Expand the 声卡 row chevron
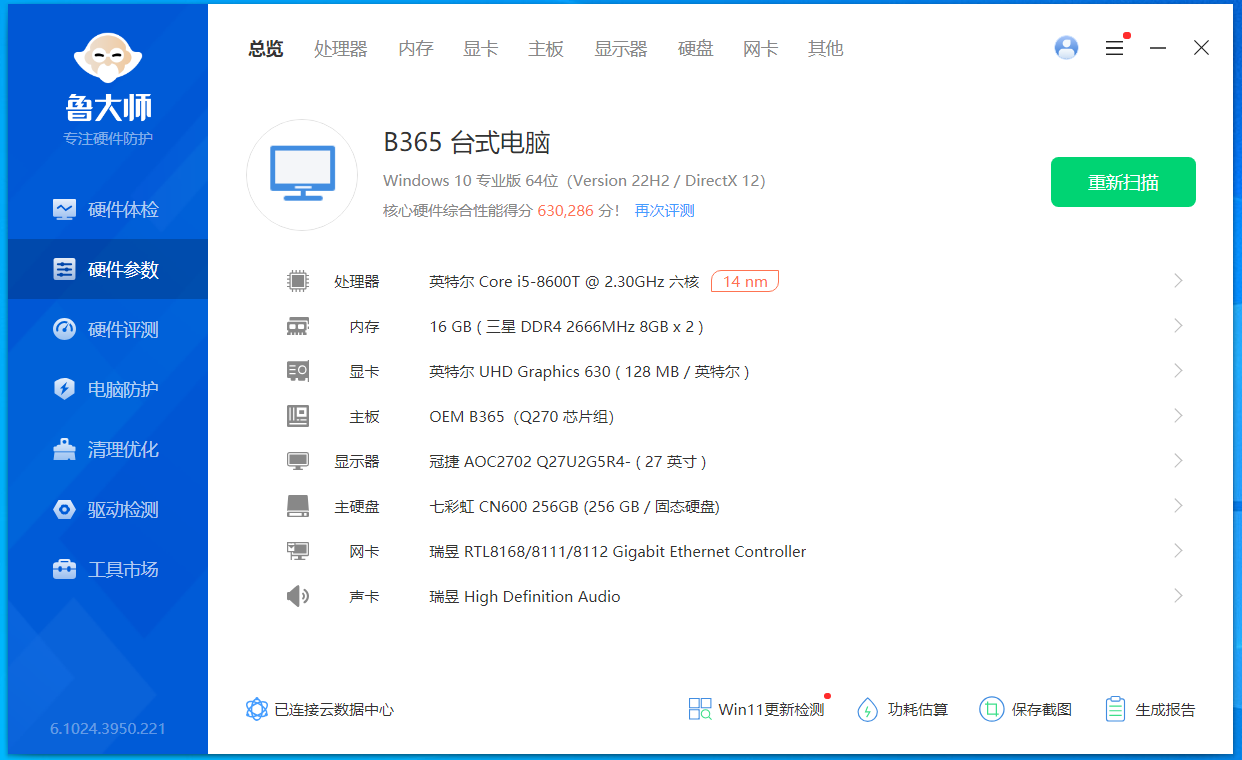 1178,596
